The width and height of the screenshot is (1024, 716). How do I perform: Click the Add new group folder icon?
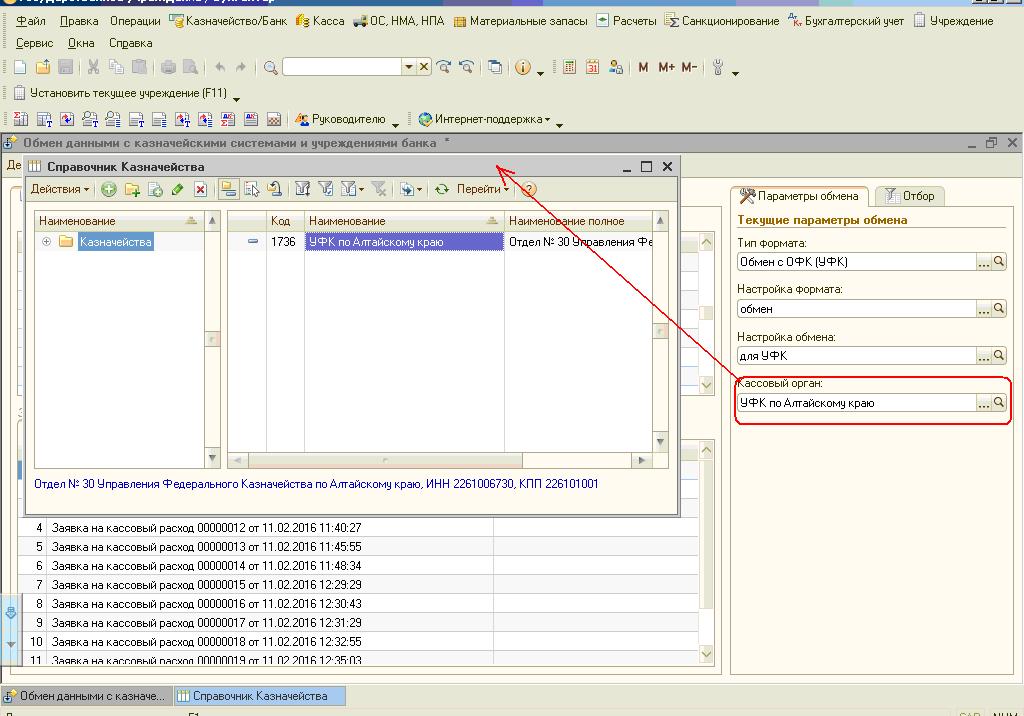coord(132,189)
